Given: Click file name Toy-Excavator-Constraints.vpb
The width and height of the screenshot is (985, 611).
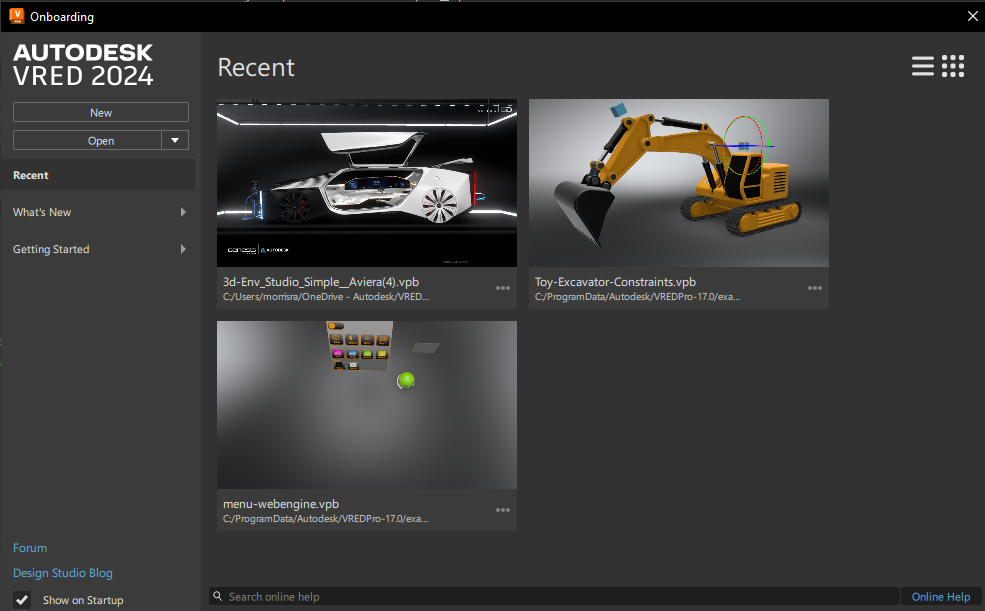Looking at the screenshot, I should click(615, 282).
